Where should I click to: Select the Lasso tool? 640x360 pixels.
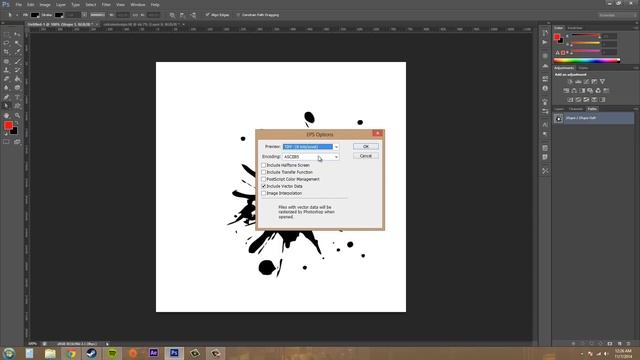coord(6,43)
